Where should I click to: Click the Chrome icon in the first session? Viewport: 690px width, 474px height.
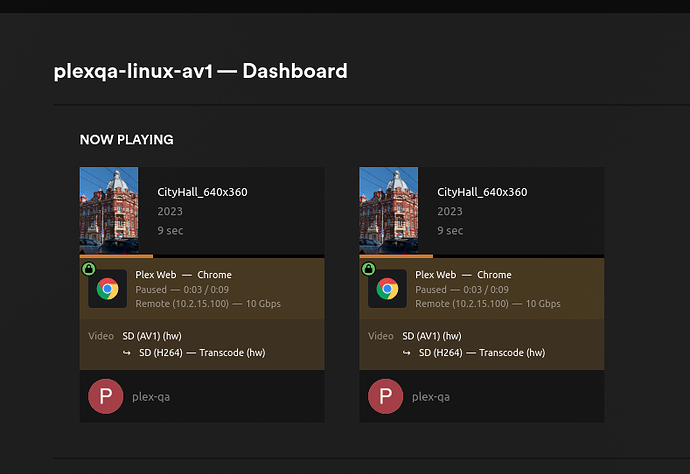(x=107, y=289)
